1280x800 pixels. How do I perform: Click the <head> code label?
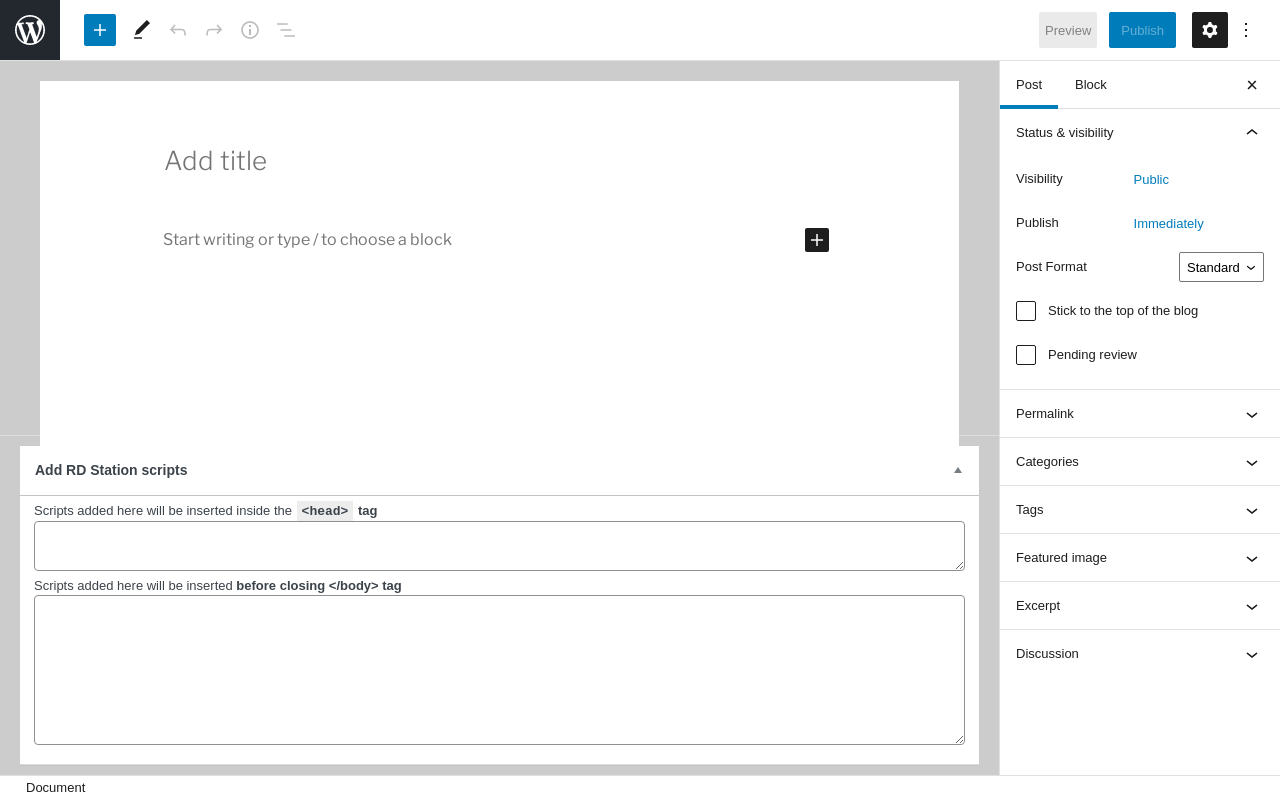click(x=325, y=511)
